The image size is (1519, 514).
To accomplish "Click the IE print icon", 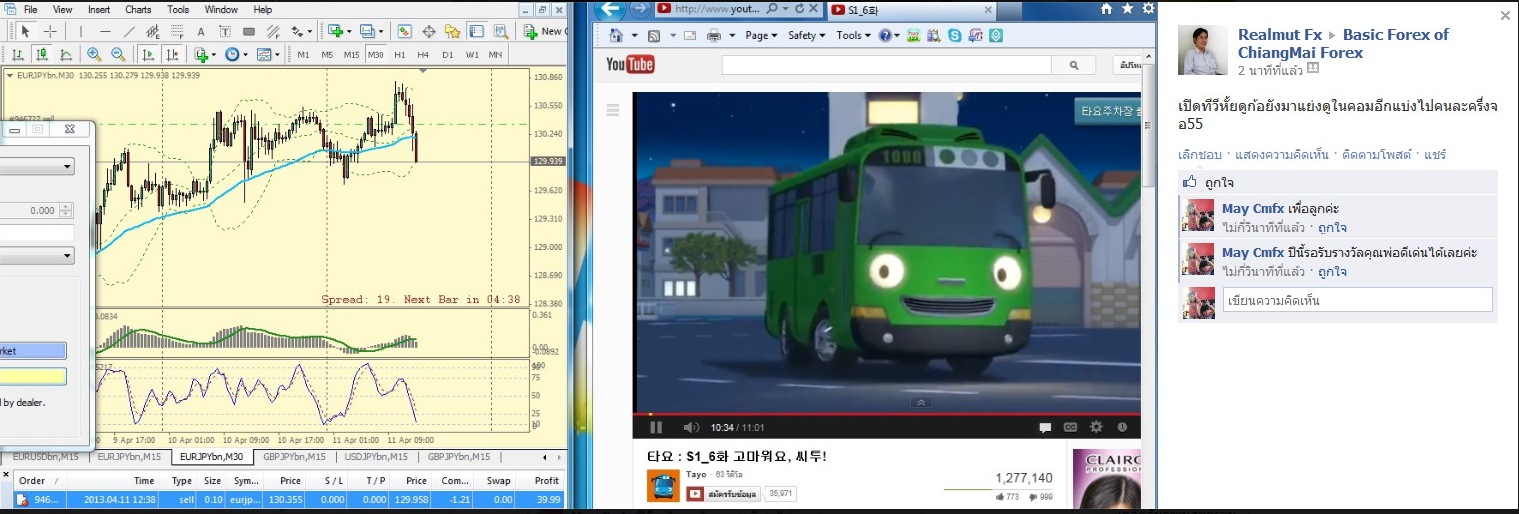I will 714,35.
